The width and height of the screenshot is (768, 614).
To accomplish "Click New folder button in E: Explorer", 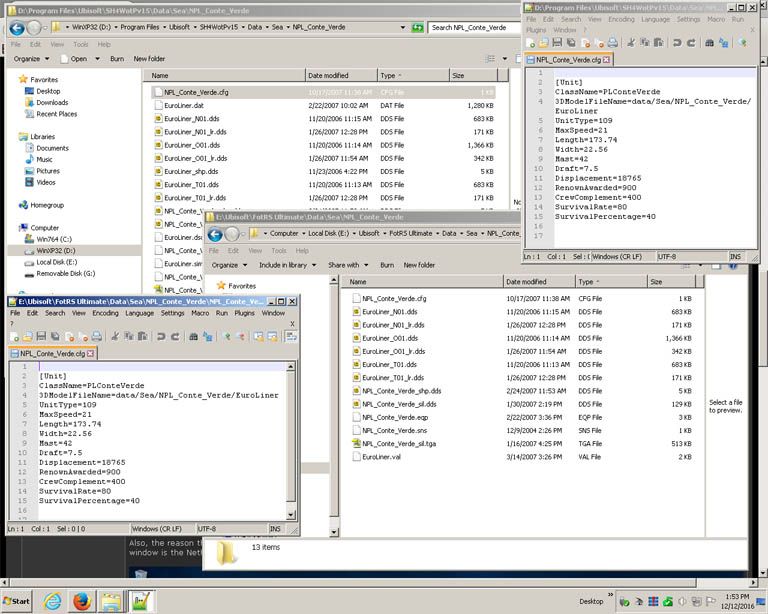I will tap(419, 265).
